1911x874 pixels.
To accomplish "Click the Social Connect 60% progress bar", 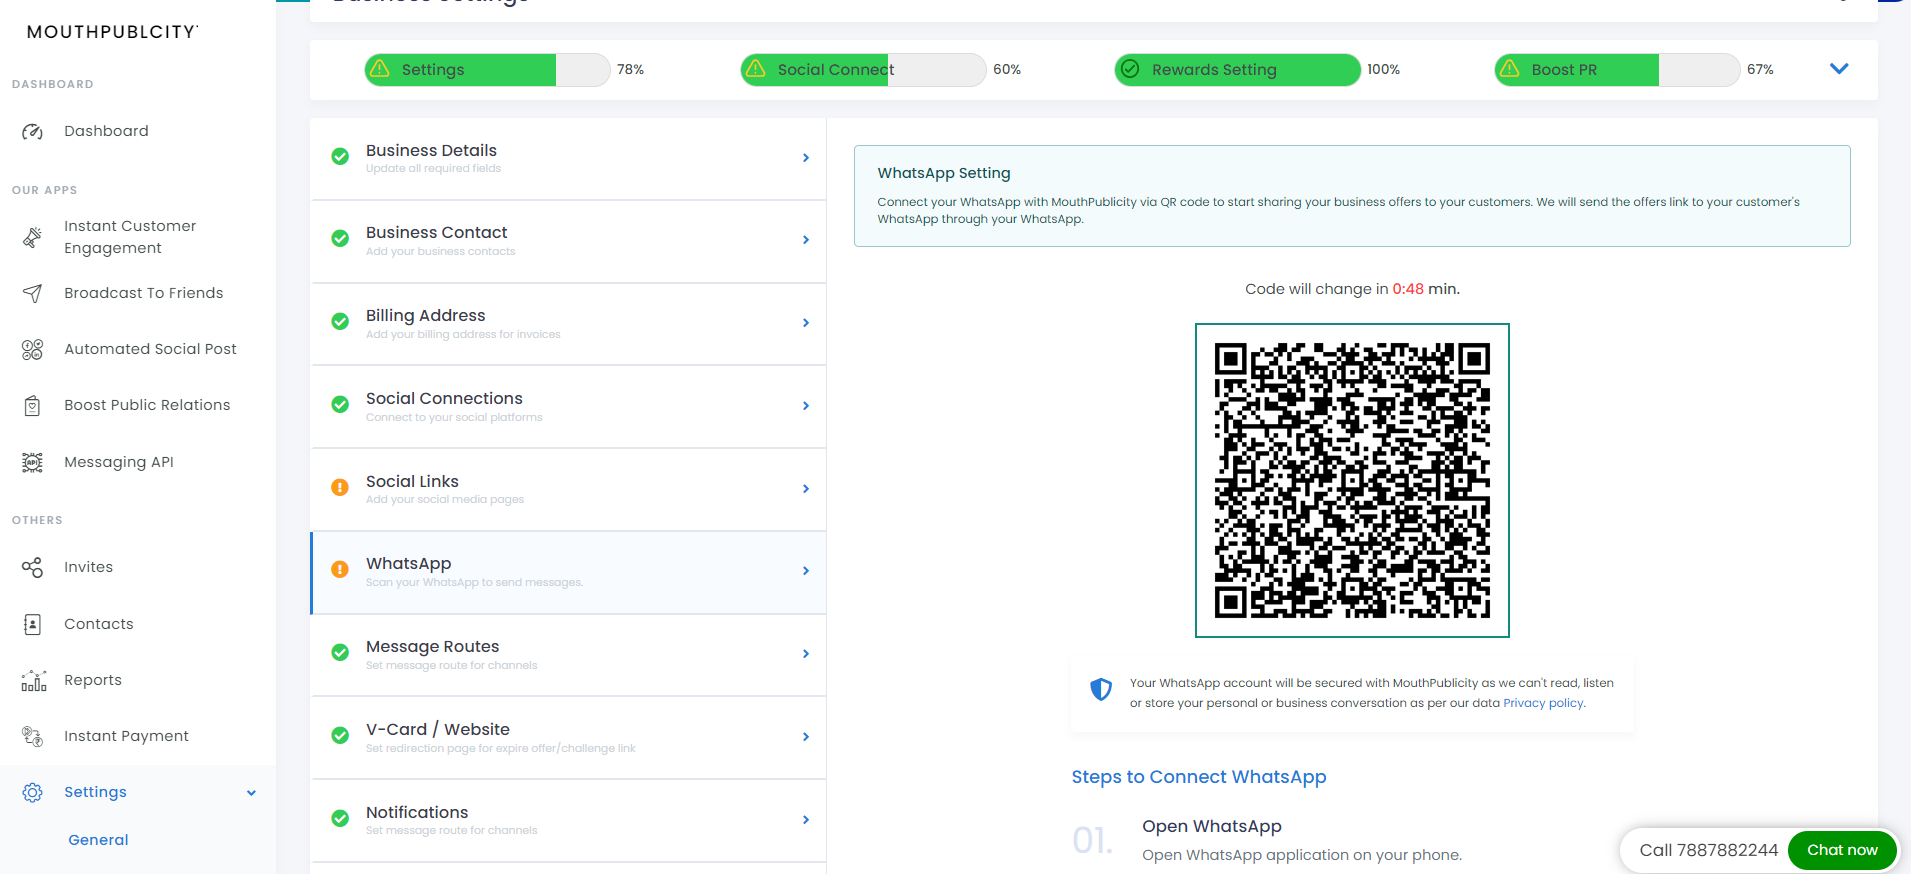I will pyautogui.click(x=863, y=70).
